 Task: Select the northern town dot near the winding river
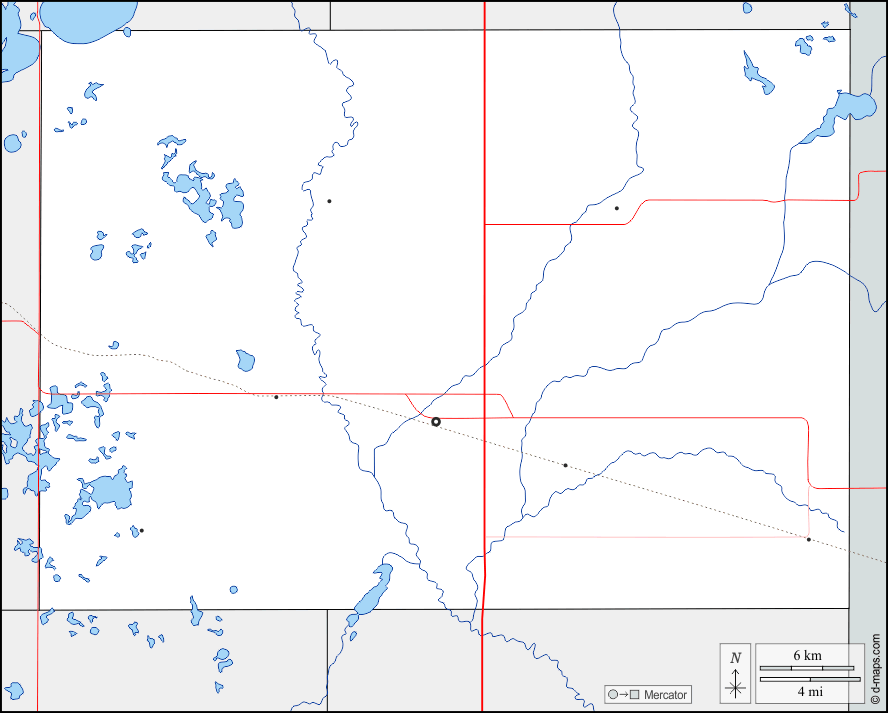click(329, 201)
